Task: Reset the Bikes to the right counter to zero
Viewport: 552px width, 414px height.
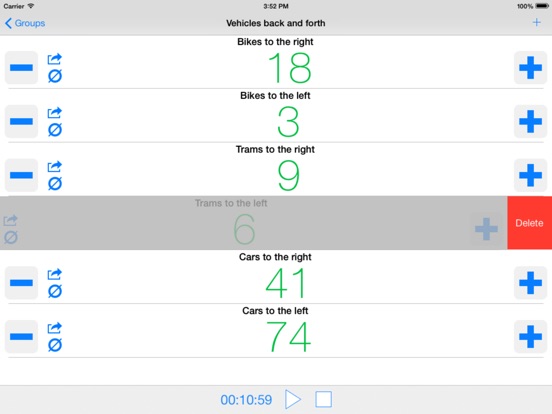Action: click(55, 76)
